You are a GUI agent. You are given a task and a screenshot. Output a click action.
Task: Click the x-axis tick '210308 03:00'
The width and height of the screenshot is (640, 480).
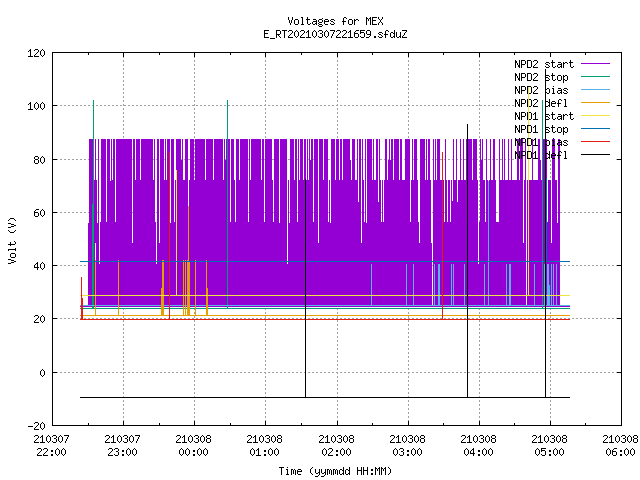pos(408,446)
